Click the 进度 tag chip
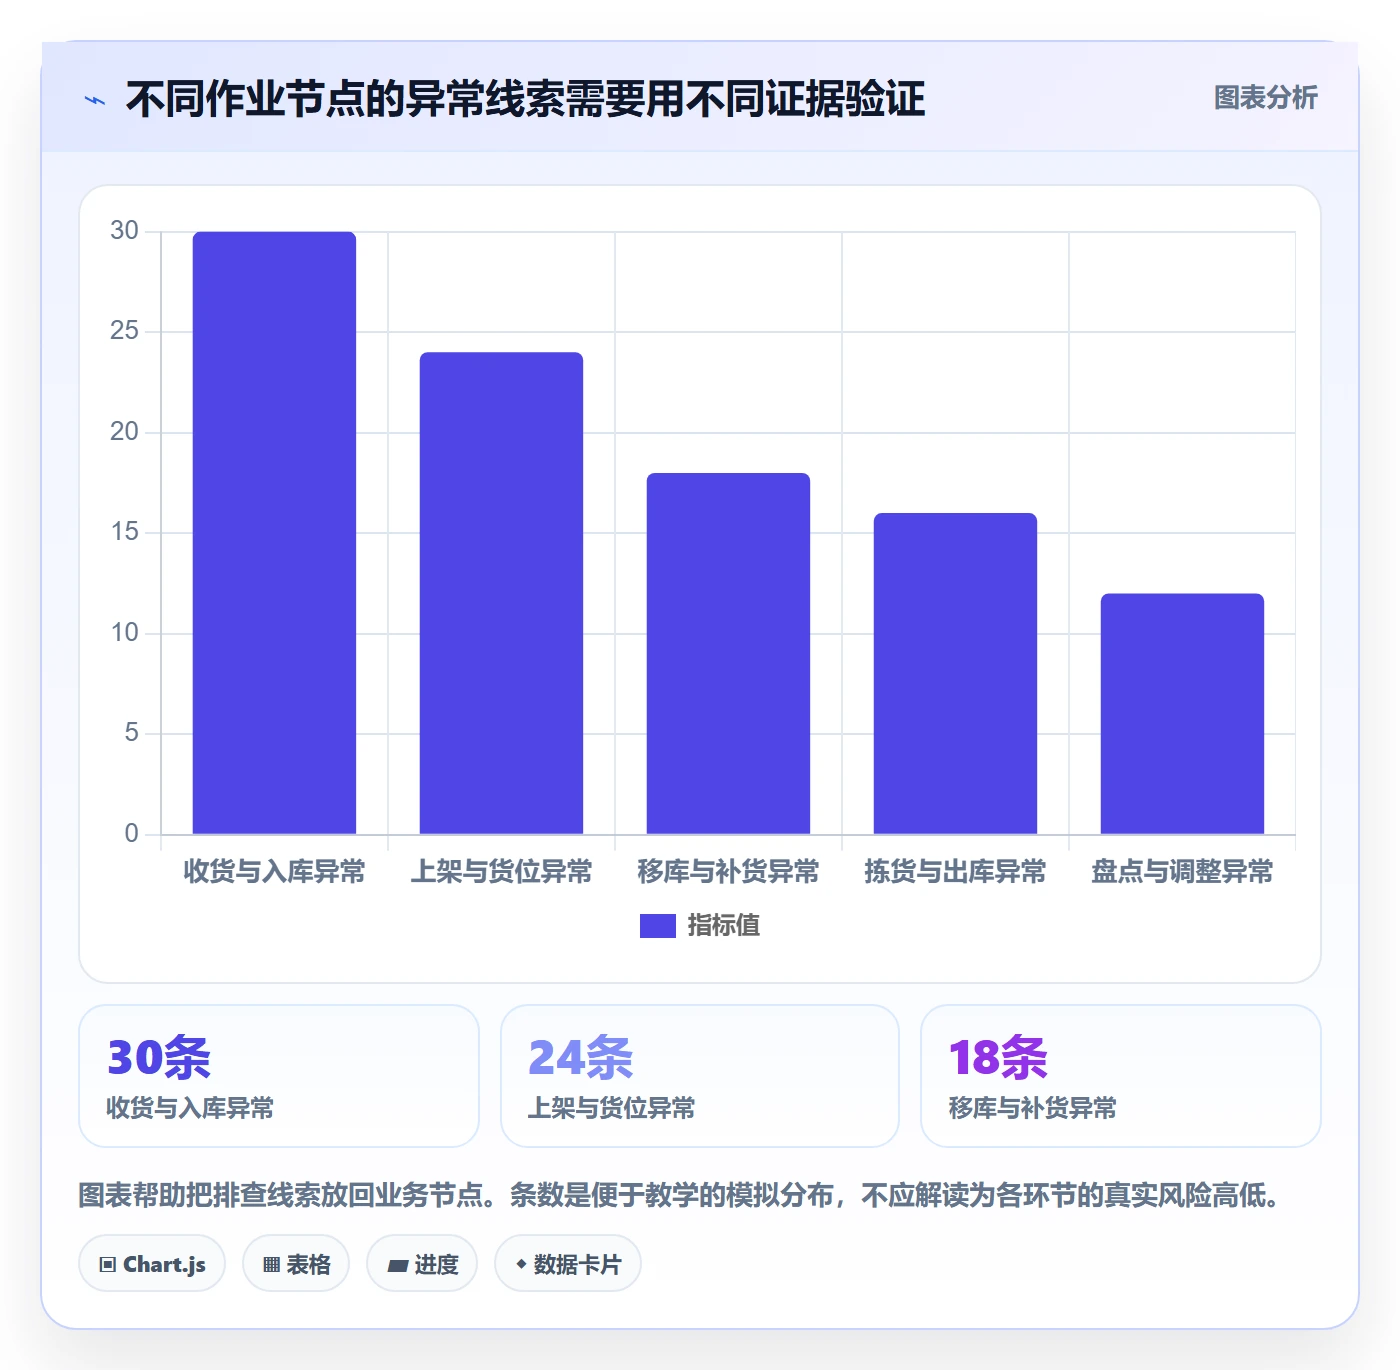 [422, 1264]
